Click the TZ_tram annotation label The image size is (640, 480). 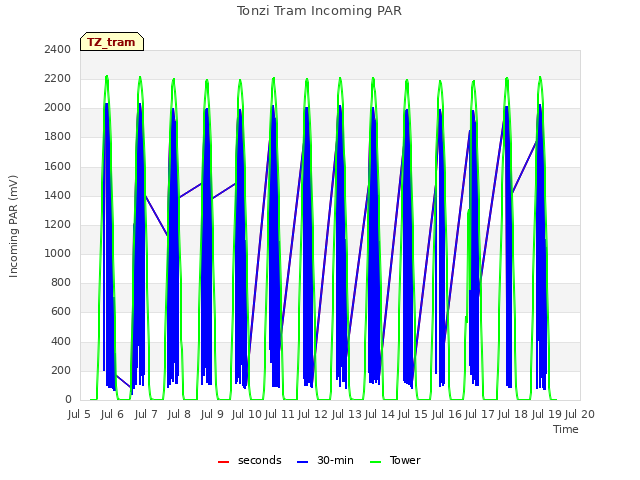pos(111,42)
